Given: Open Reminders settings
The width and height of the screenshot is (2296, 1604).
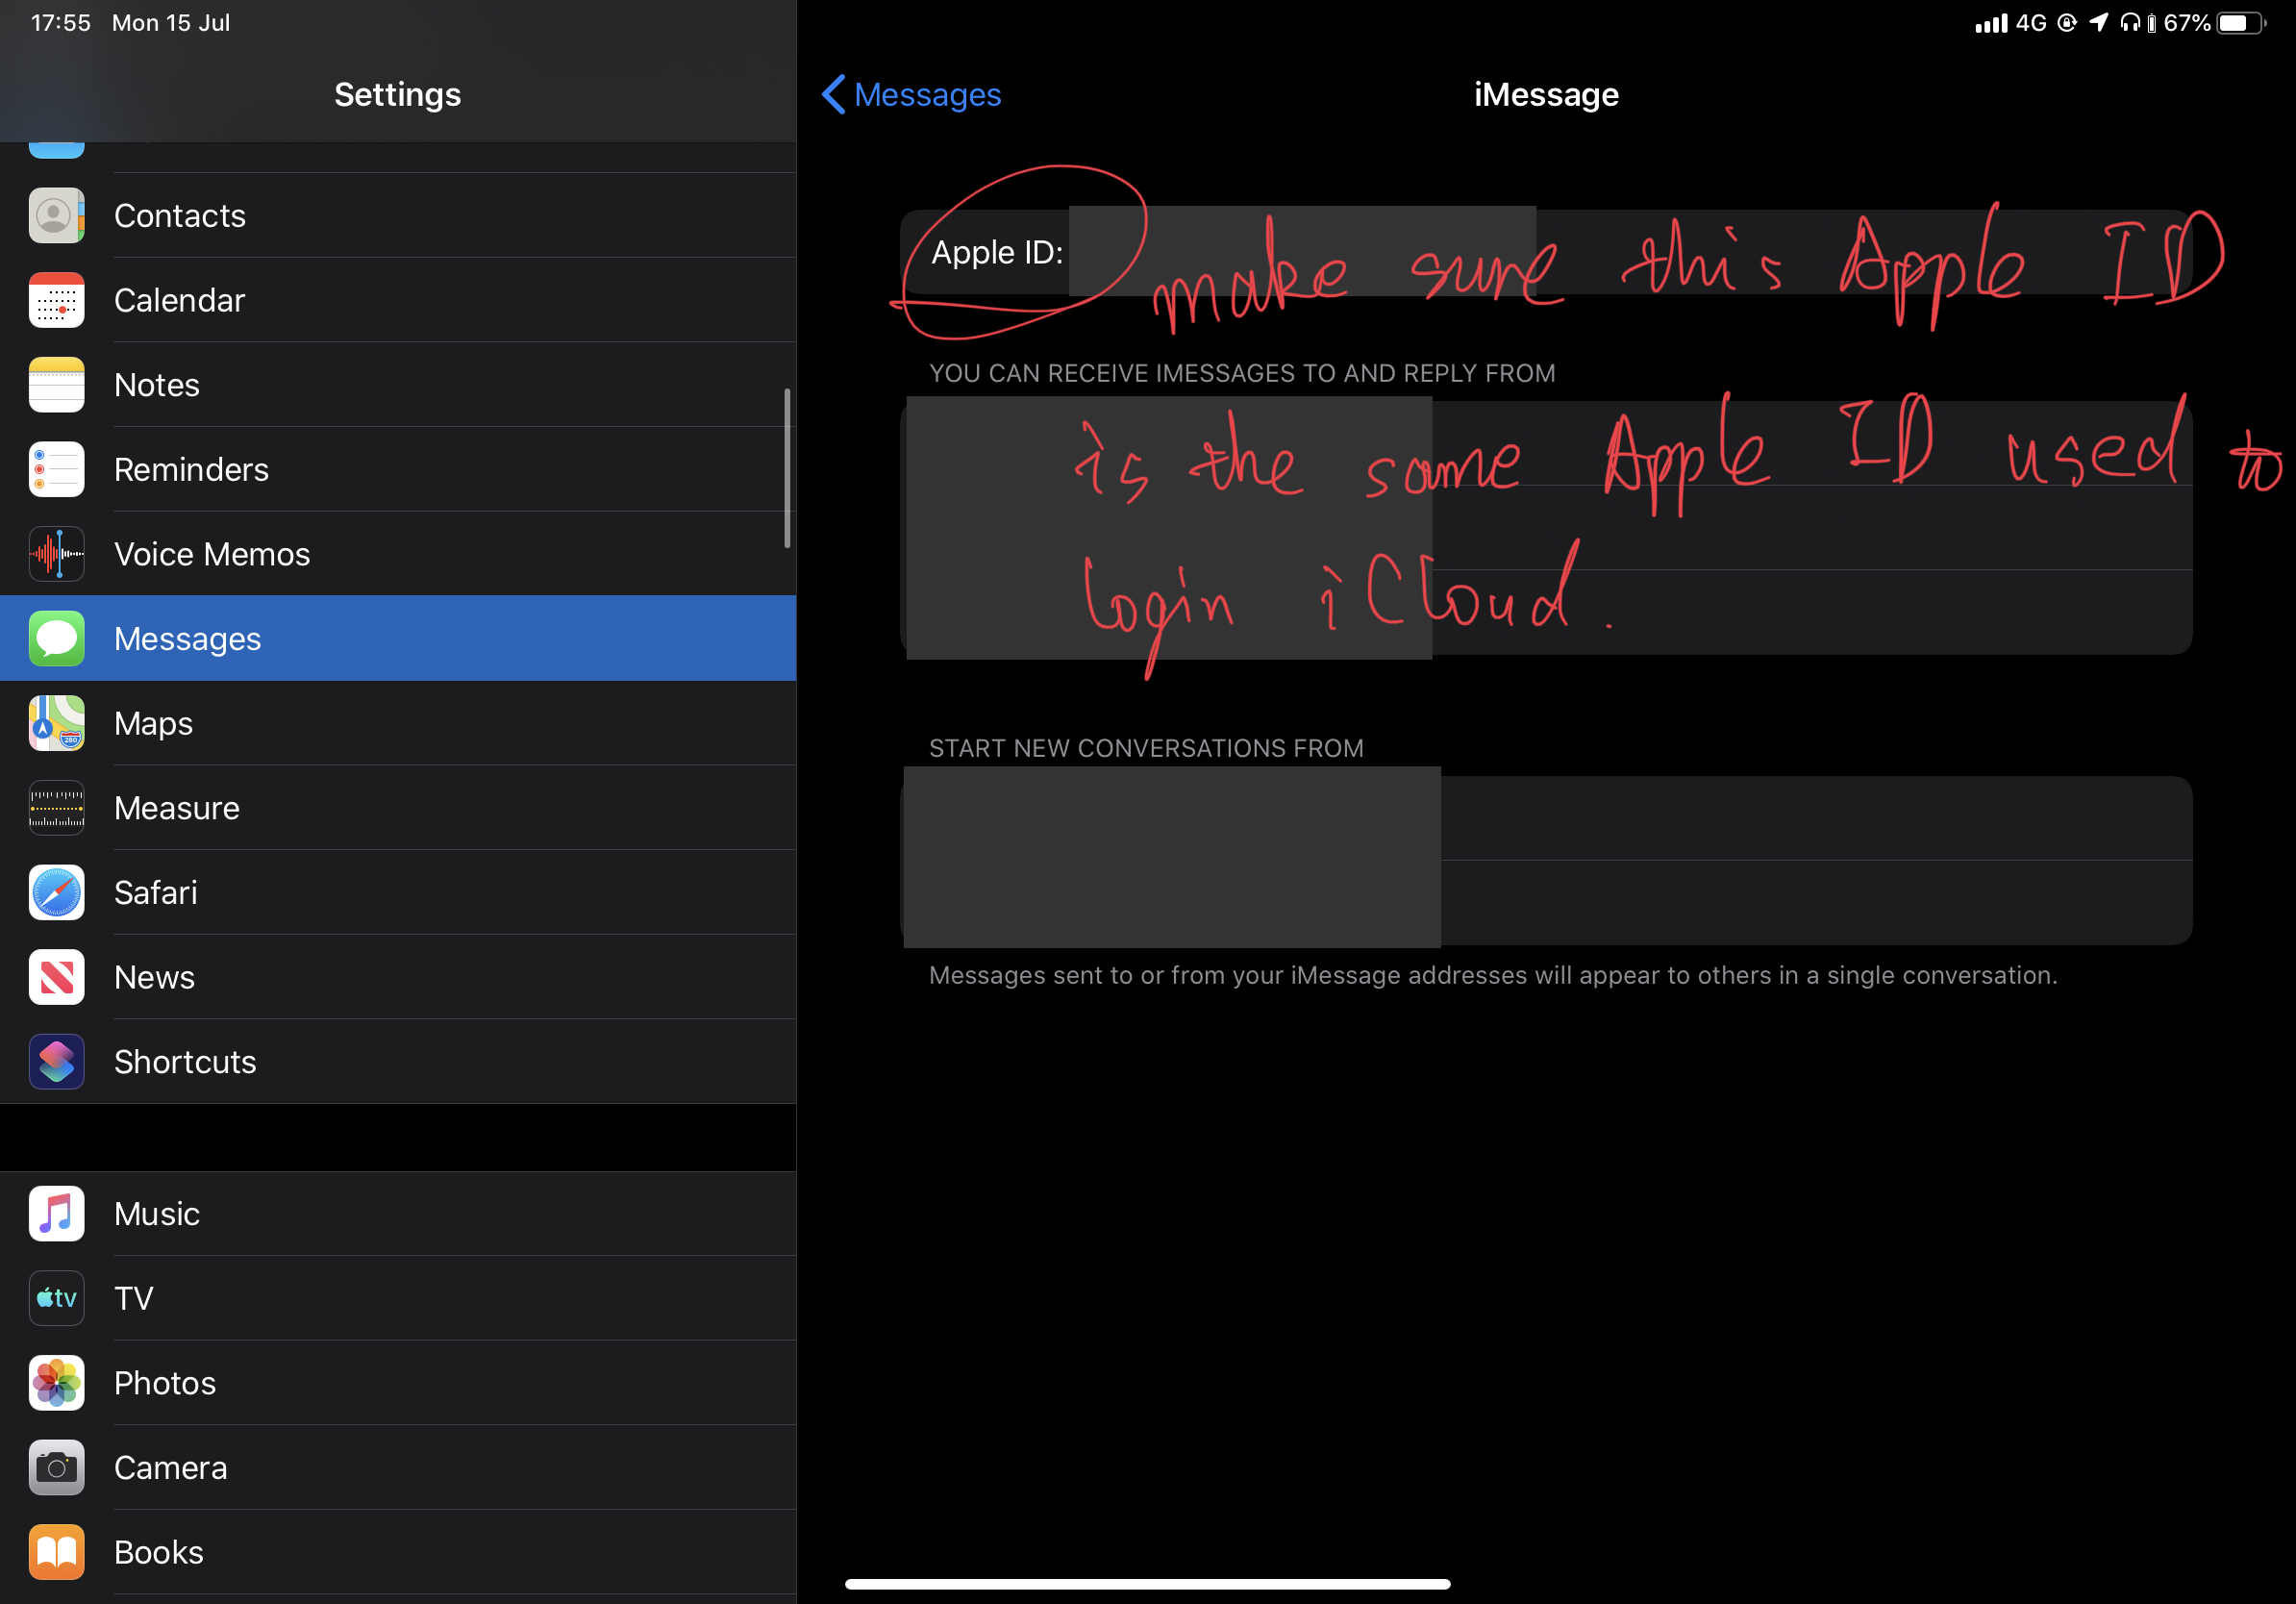Looking at the screenshot, I should [398, 469].
